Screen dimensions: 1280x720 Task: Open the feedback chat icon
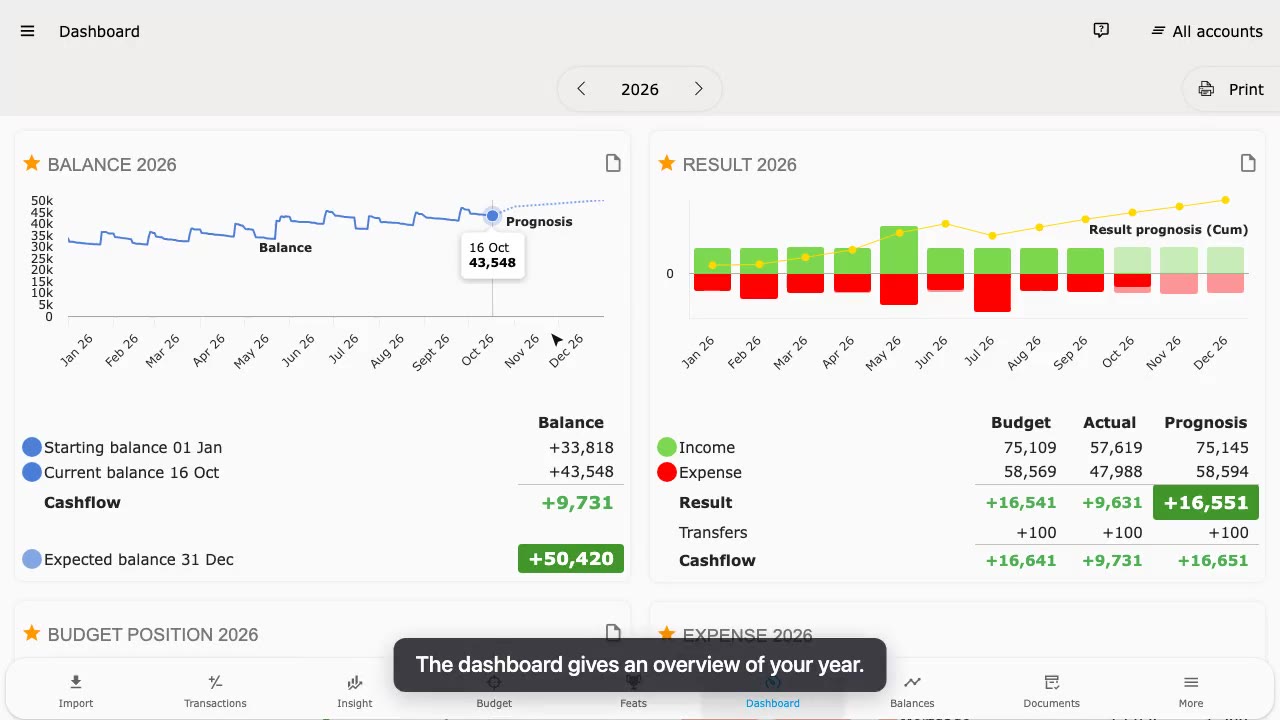click(1101, 31)
